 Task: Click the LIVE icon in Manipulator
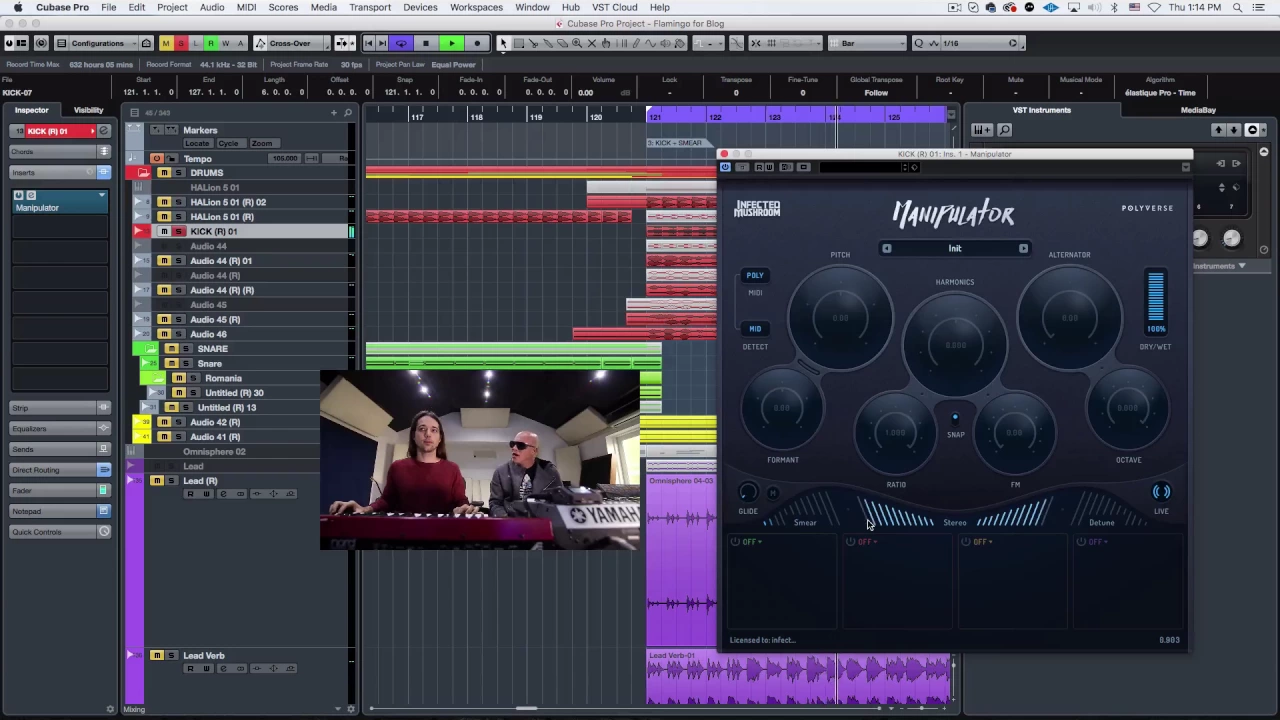click(x=1161, y=492)
